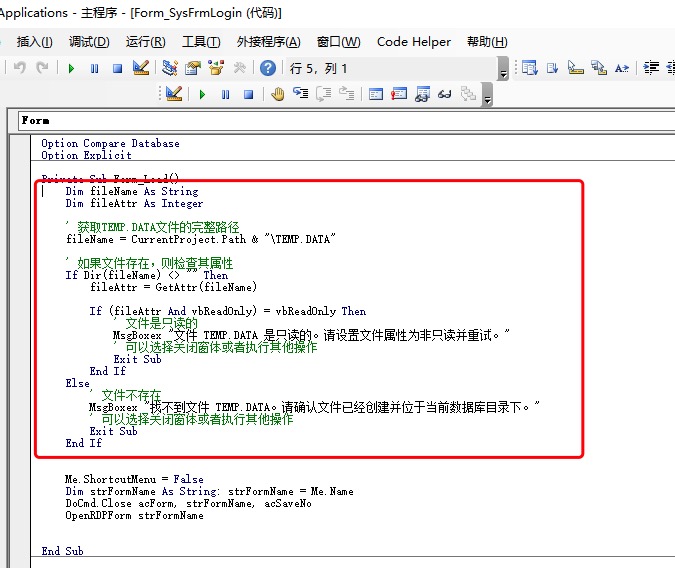Open the Properties Window
The image size is (675, 568).
tap(193, 68)
